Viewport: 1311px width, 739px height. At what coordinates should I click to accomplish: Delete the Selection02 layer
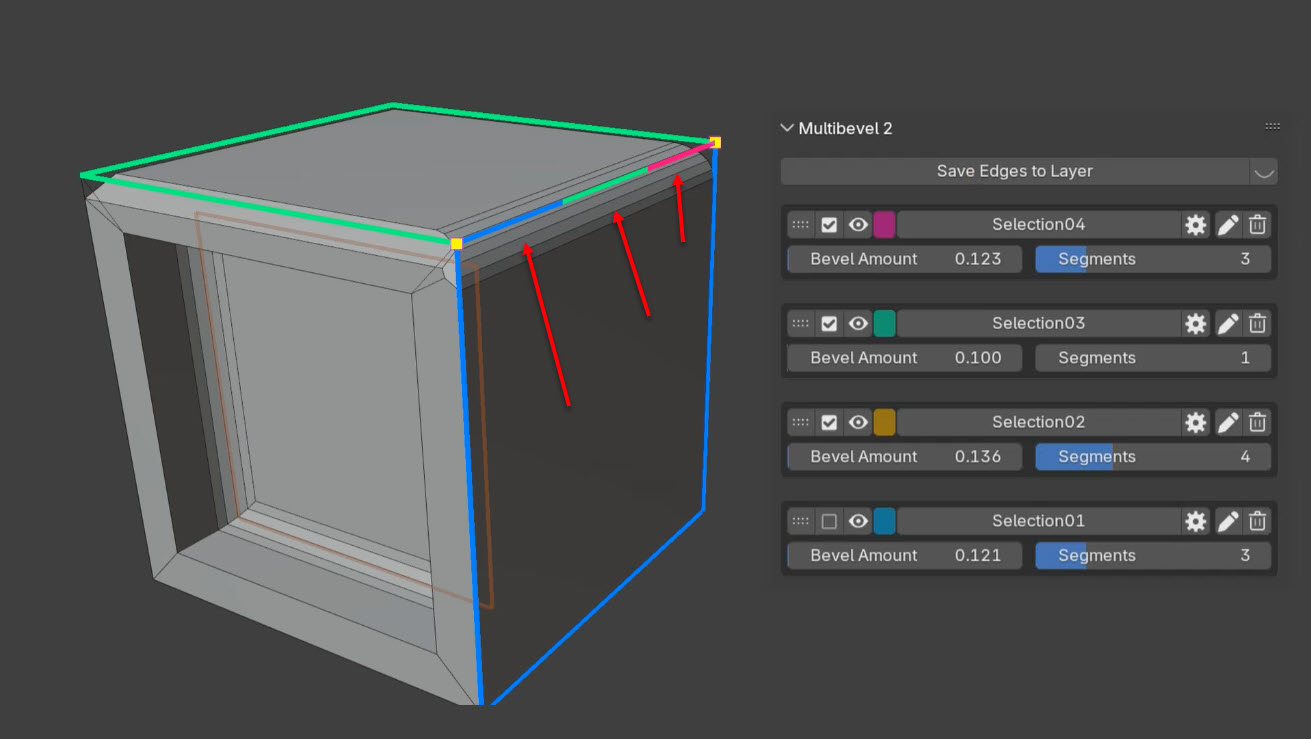(x=1258, y=423)
